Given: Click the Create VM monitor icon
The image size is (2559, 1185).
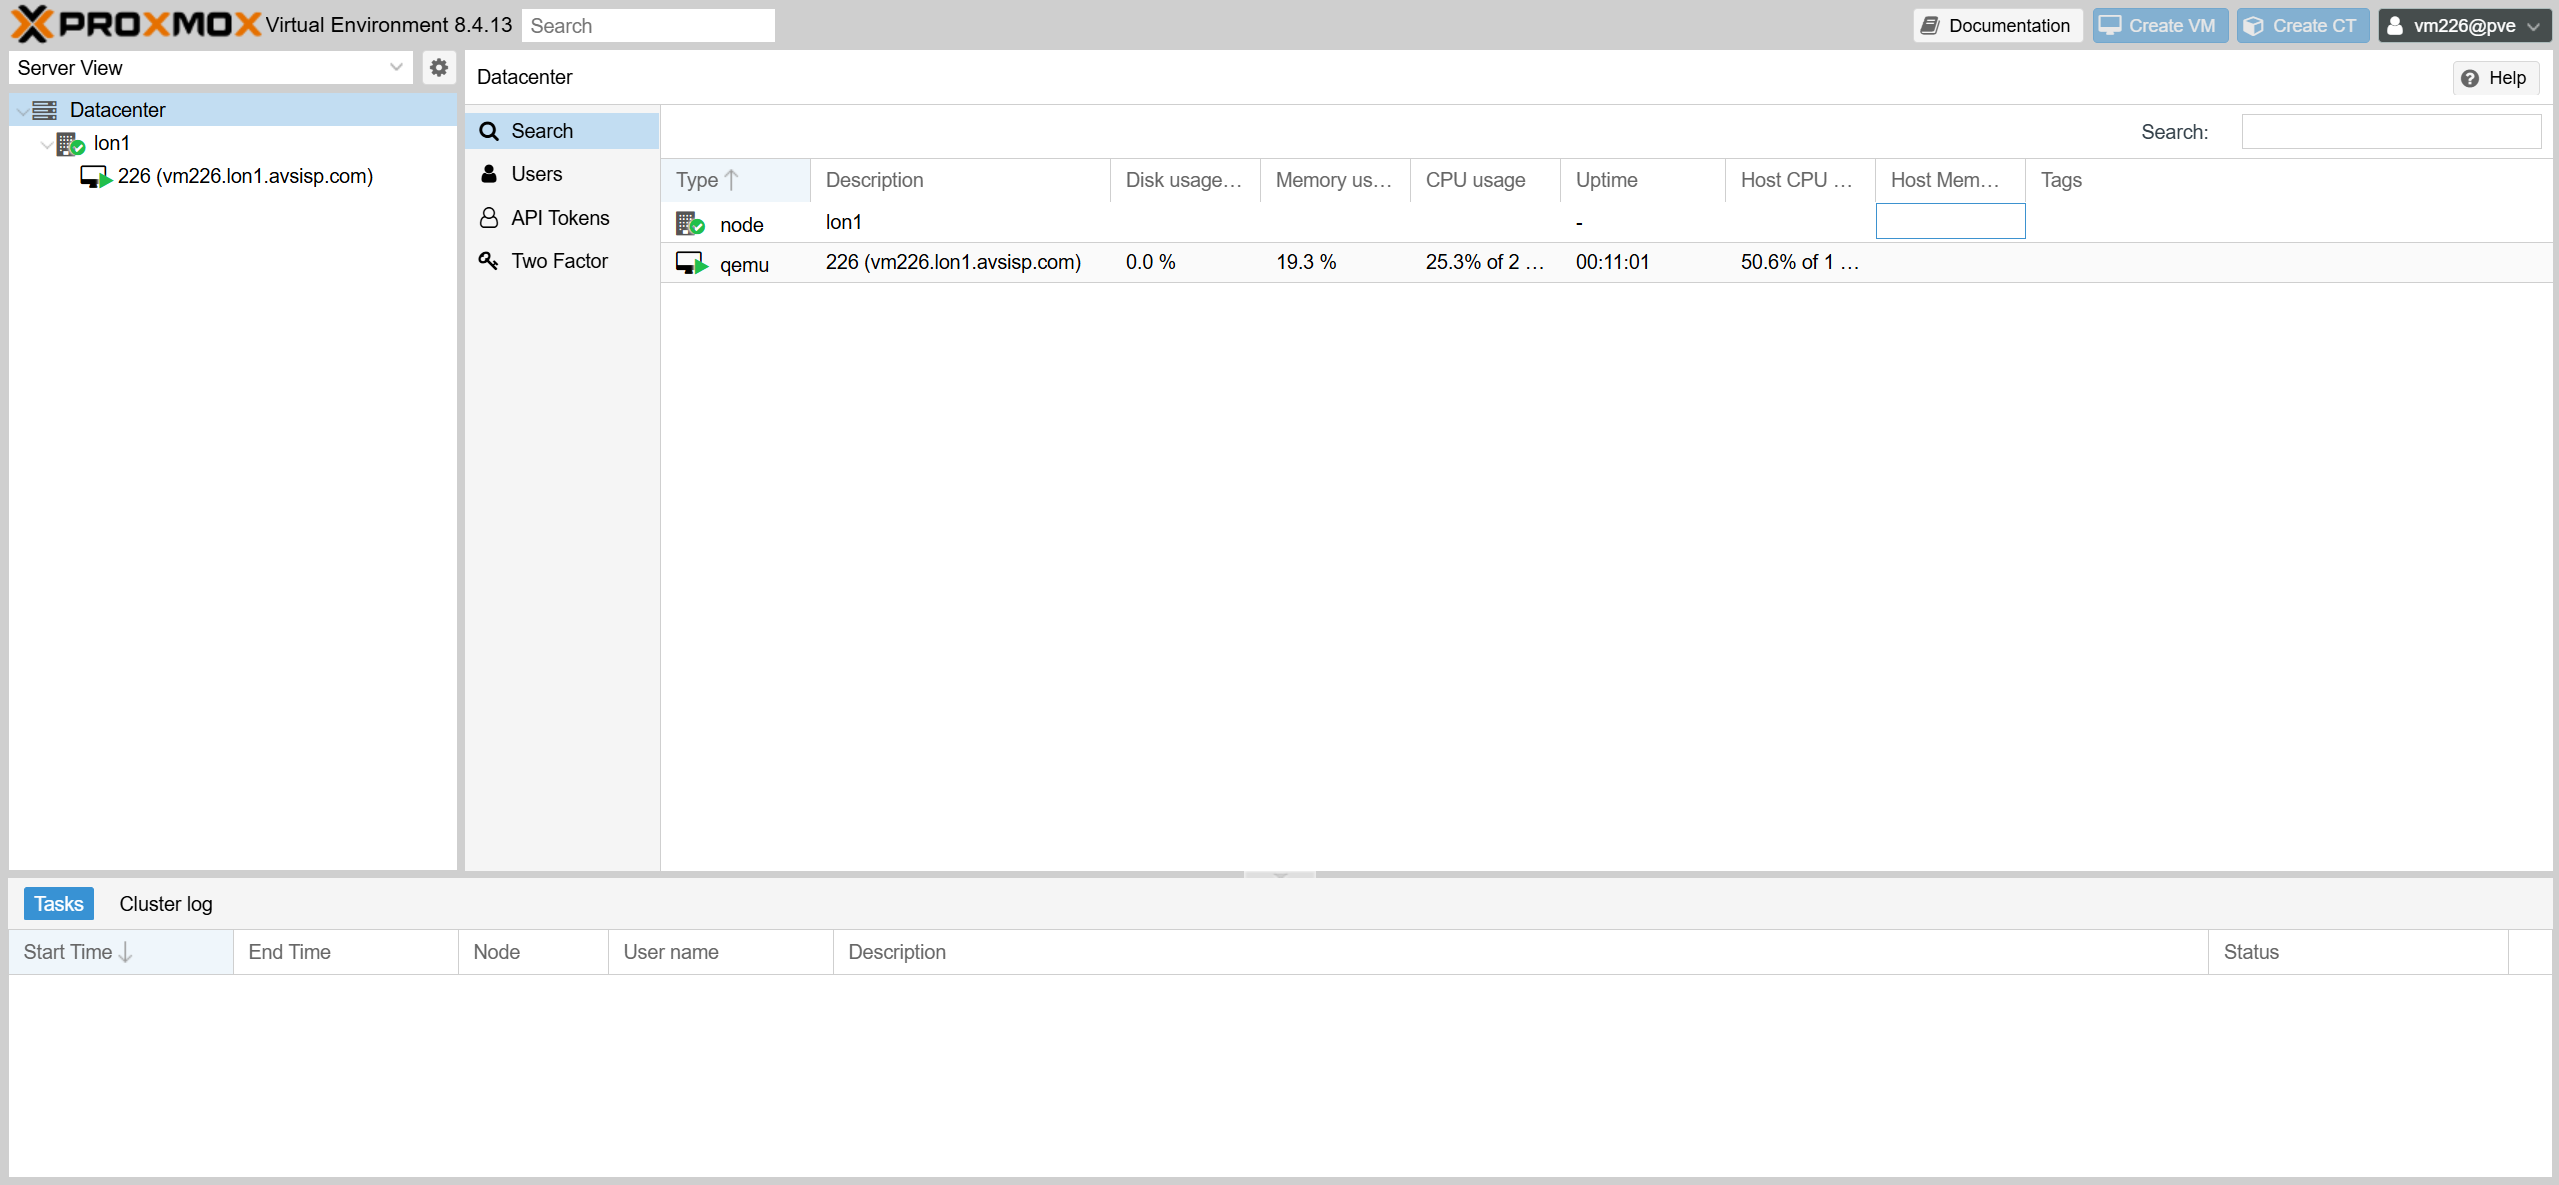Looking at the screenshot, I should point(2110,26).
